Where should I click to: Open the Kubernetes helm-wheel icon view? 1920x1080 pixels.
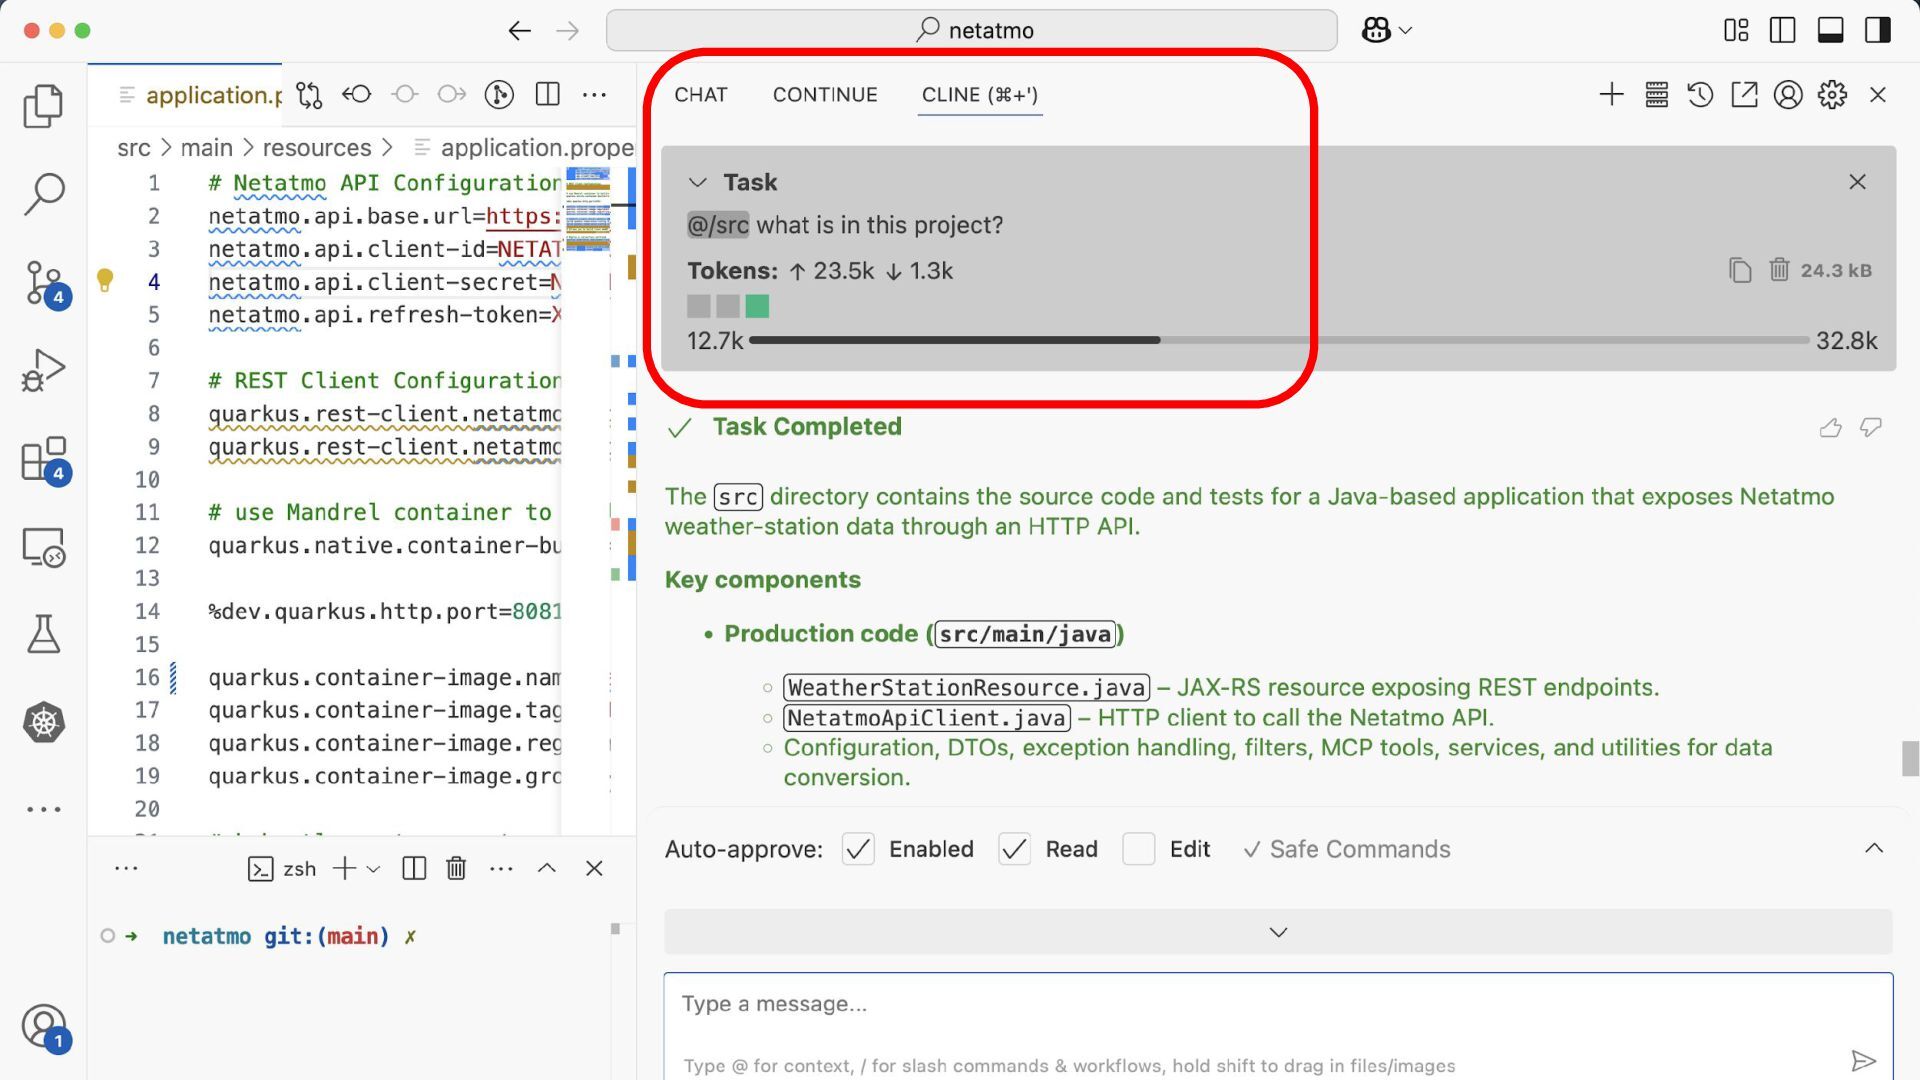43,722
